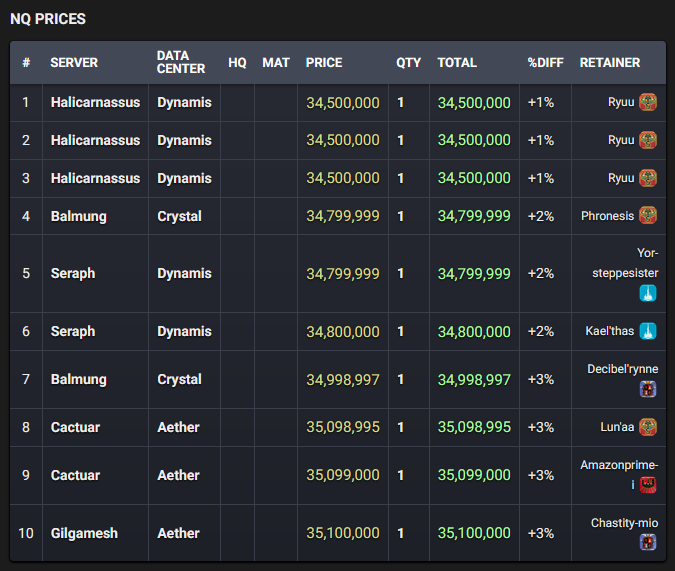Open Halicarnassus server in row 1
This screenshot has width=675, height=571.
(95, 102)
